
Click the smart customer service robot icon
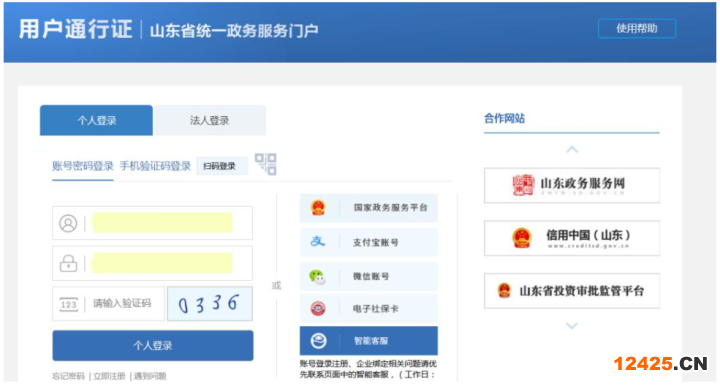tap(318, 341)
